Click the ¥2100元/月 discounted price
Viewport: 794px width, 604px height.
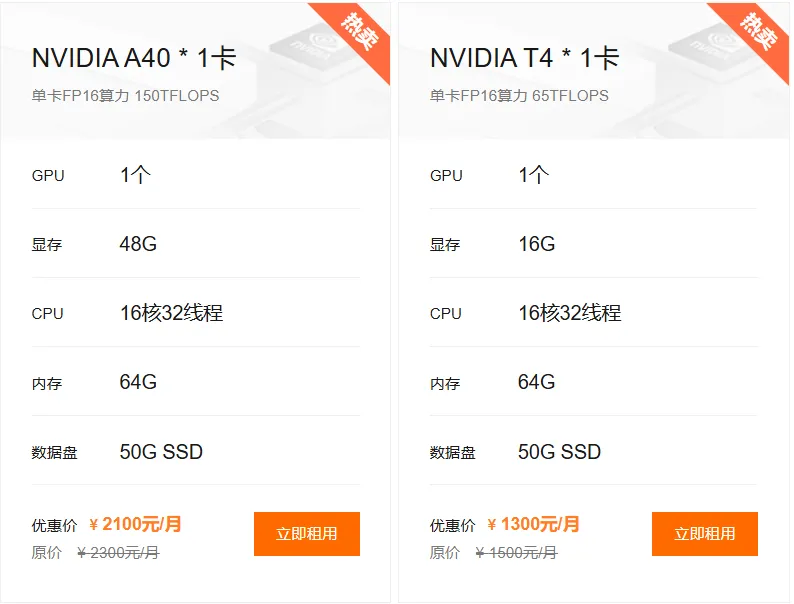point(136,524)
